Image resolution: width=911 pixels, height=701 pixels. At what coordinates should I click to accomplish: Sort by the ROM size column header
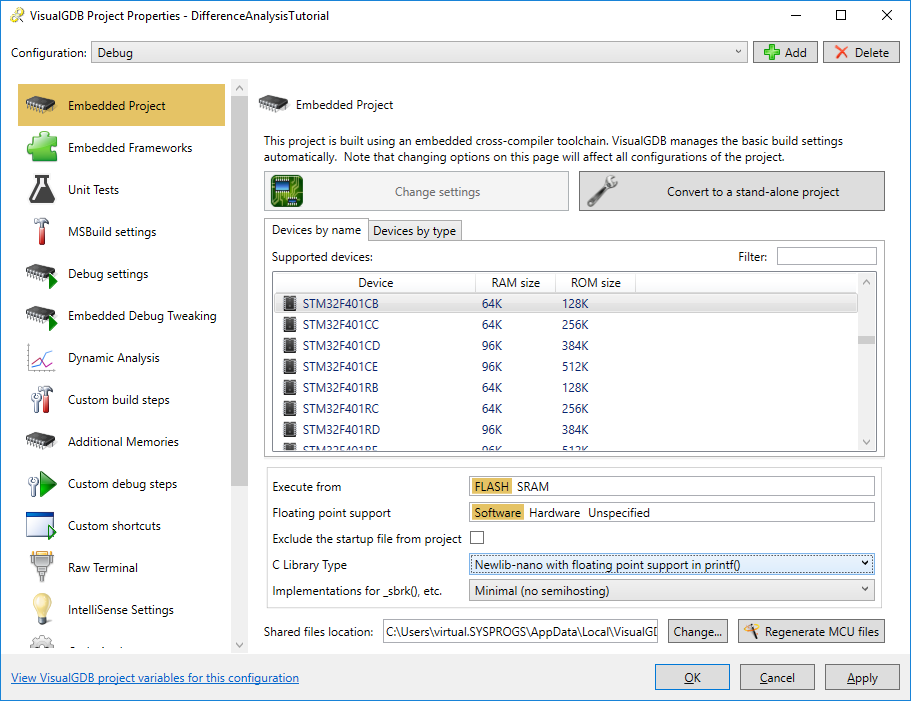(596, 282)
